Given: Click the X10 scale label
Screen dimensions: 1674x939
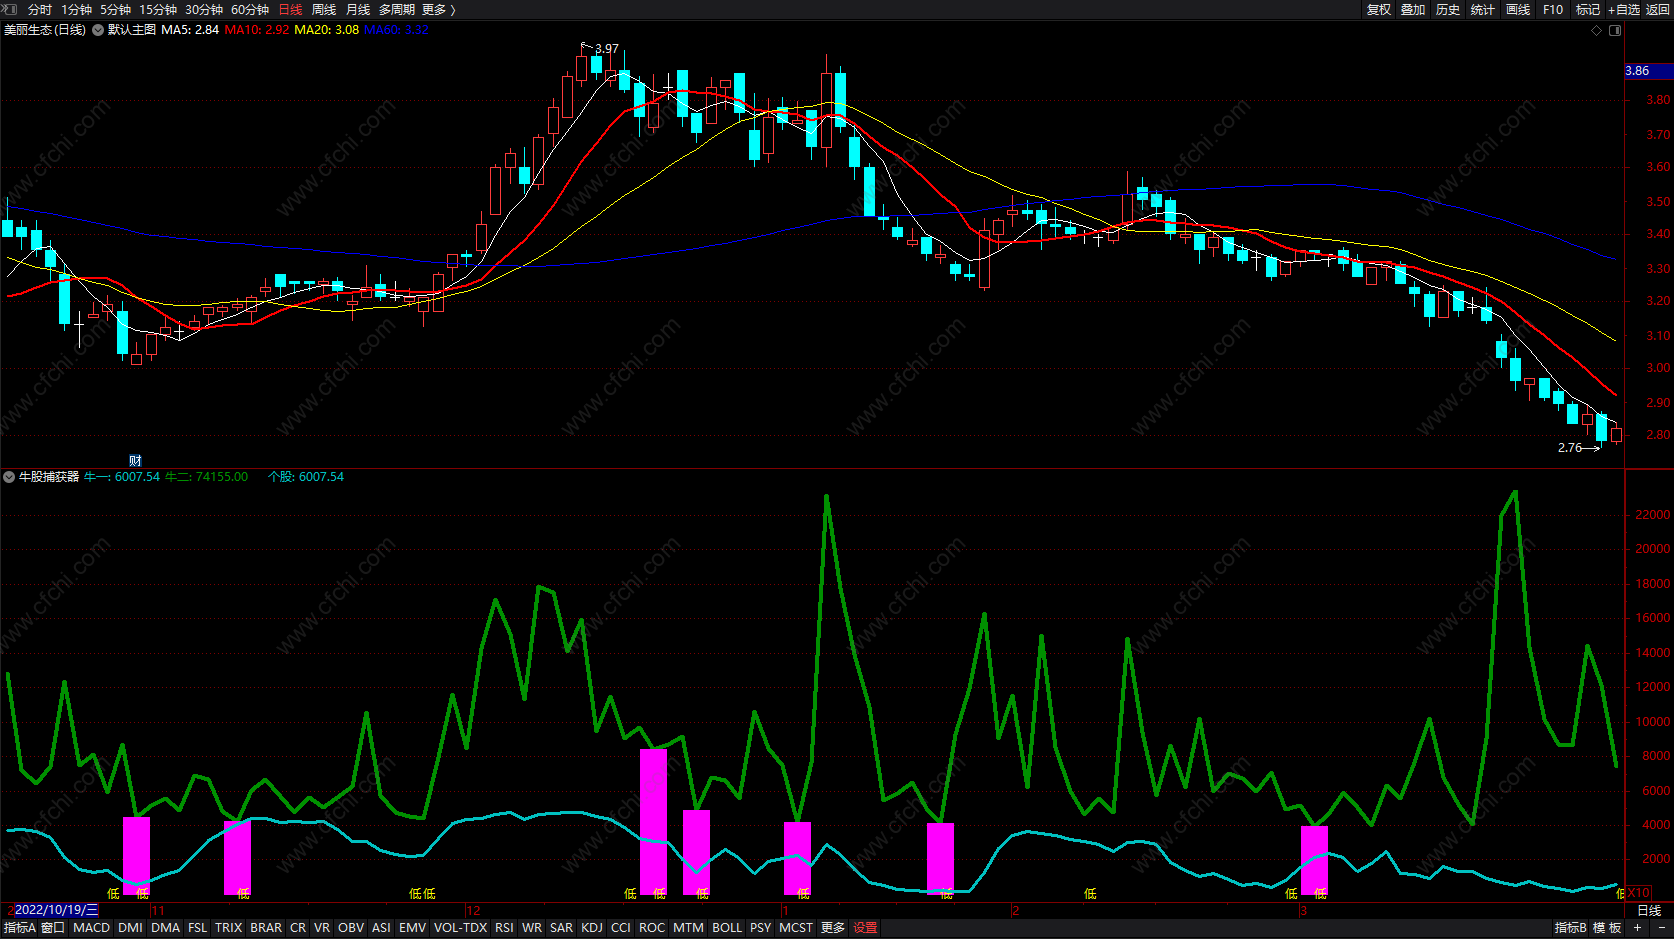Looking at the screenshot, I should coord(1639,893).
